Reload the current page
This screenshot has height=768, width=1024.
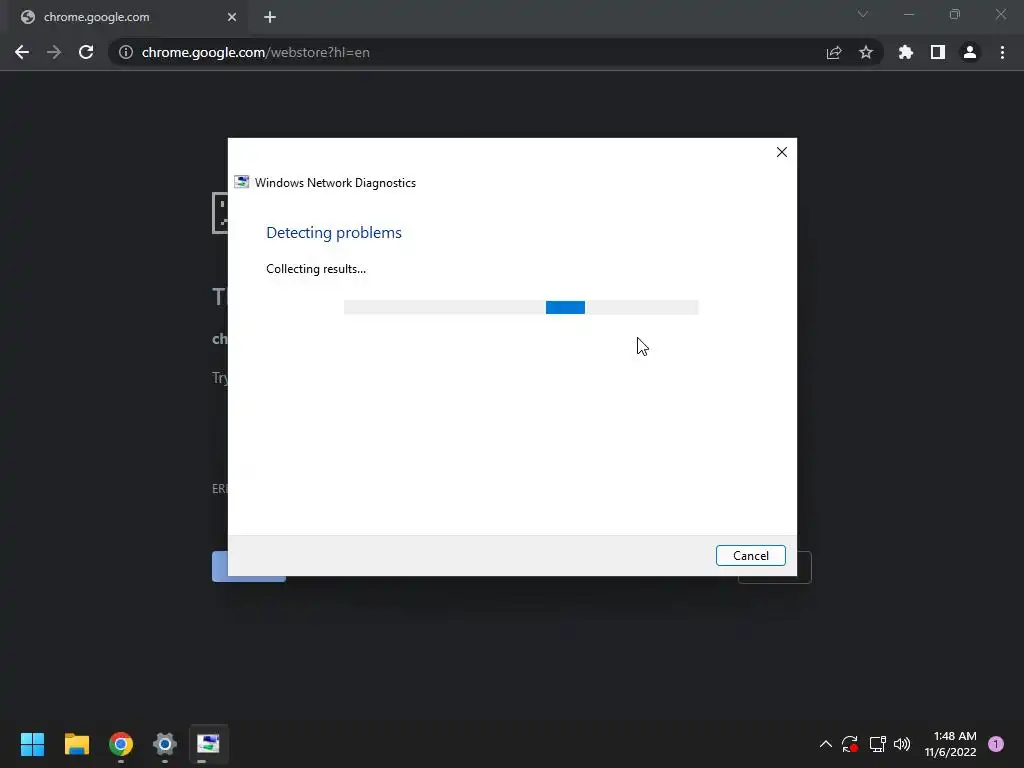pyautogui.click(x=86, y=52)
